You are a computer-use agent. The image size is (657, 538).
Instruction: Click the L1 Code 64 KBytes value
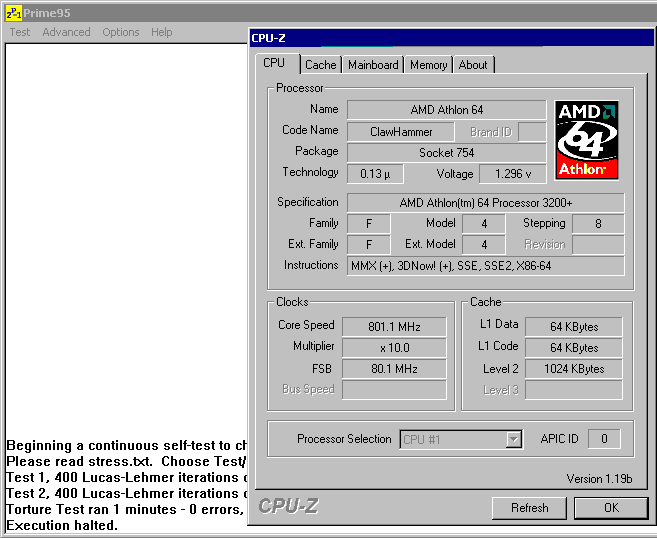tap(574, 348)
